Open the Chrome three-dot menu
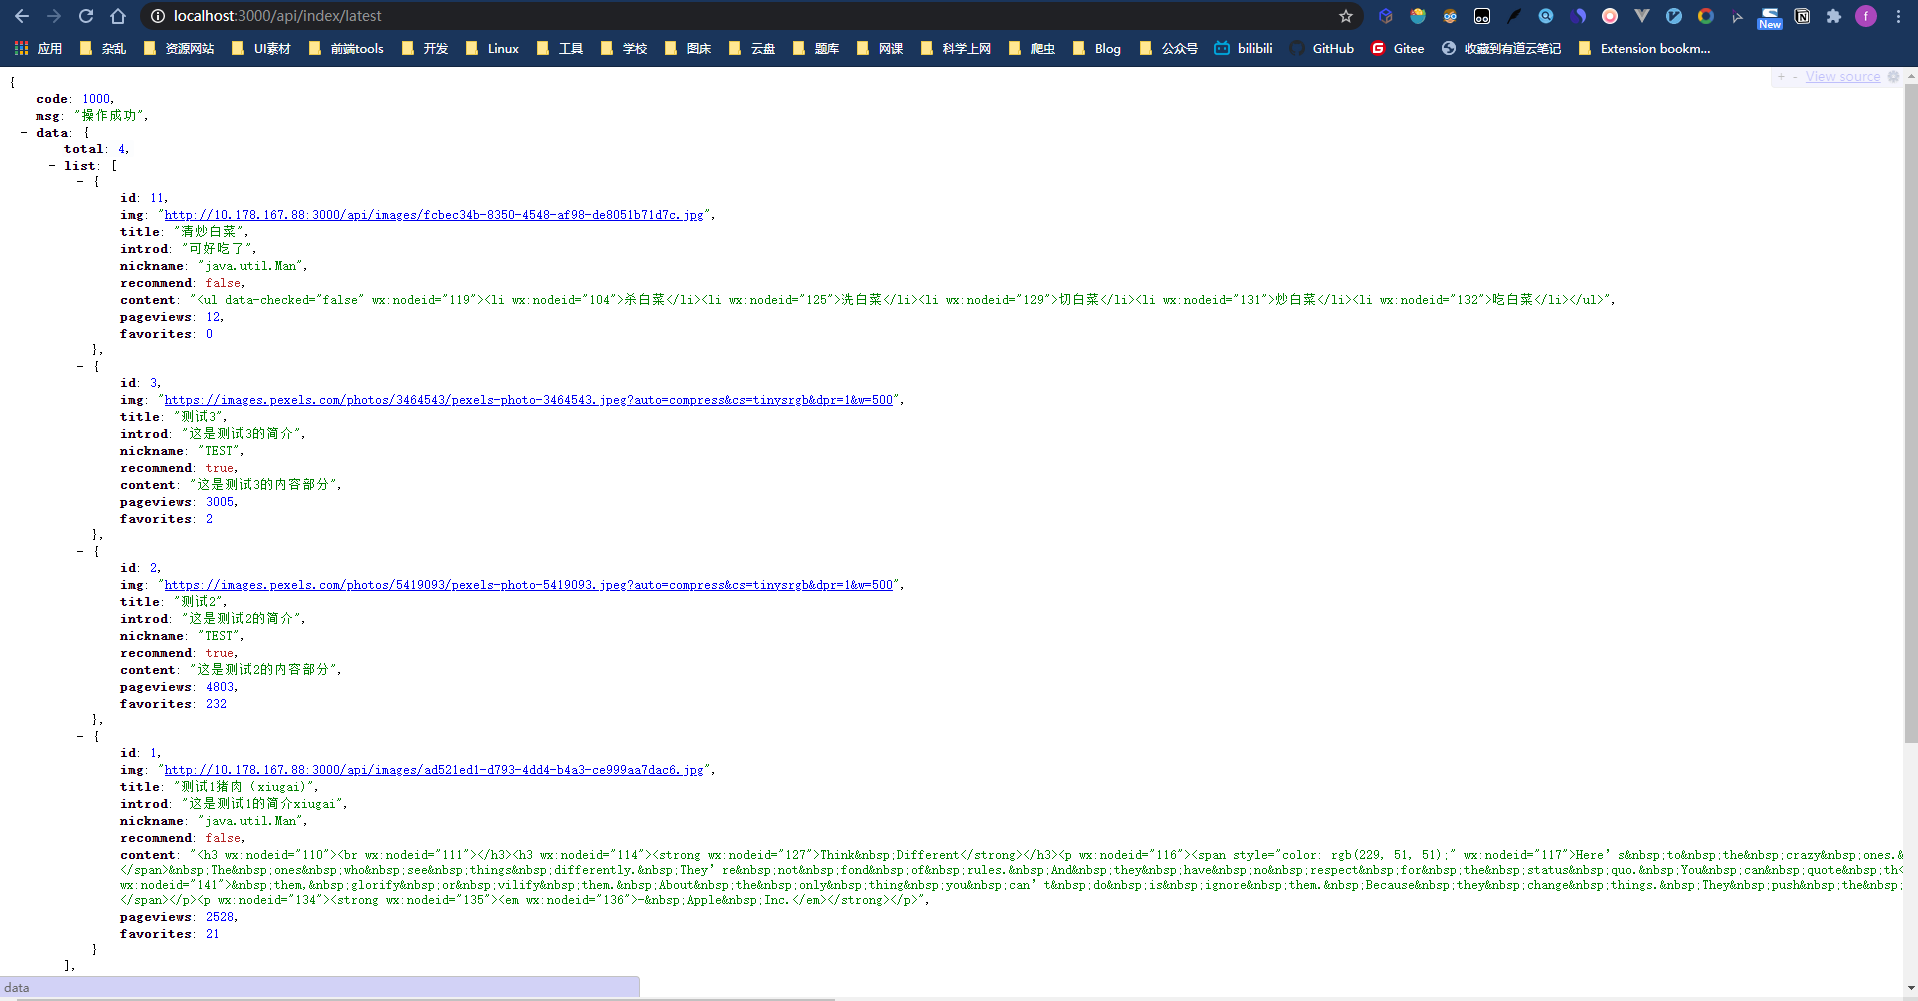This screenshot has width=1918, height=1001. pos(1898,16)
